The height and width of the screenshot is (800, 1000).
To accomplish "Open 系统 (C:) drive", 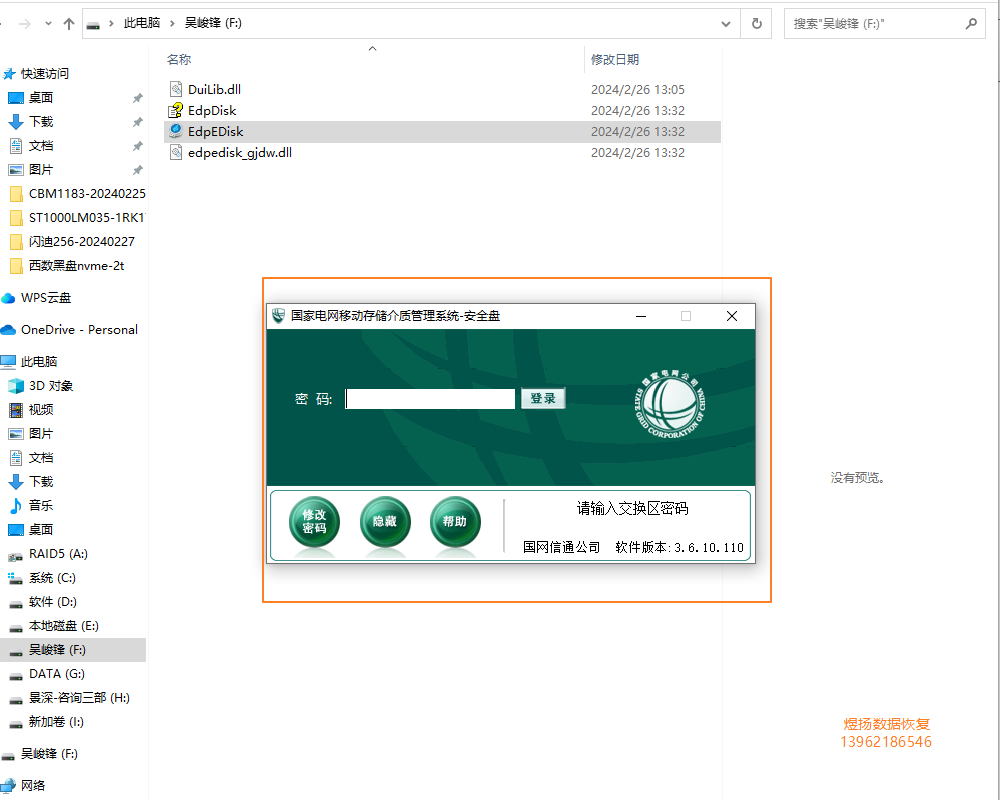I will 52,578.
